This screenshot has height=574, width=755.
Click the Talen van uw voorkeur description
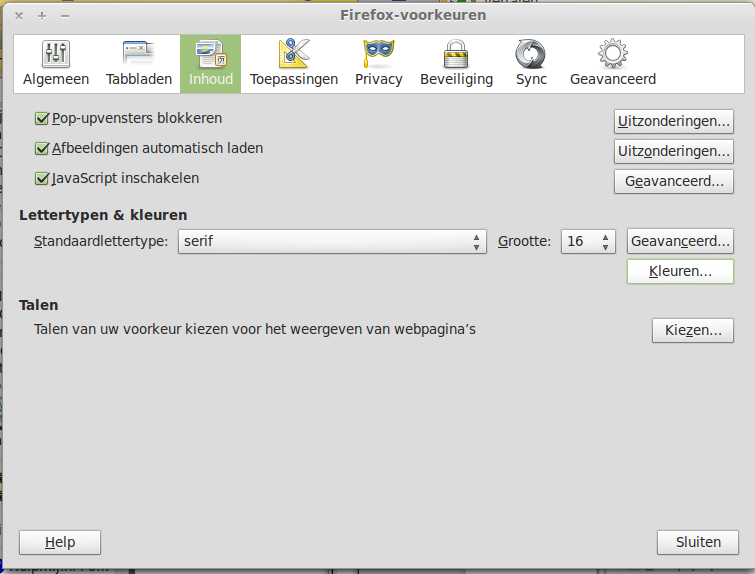point(255,329)
